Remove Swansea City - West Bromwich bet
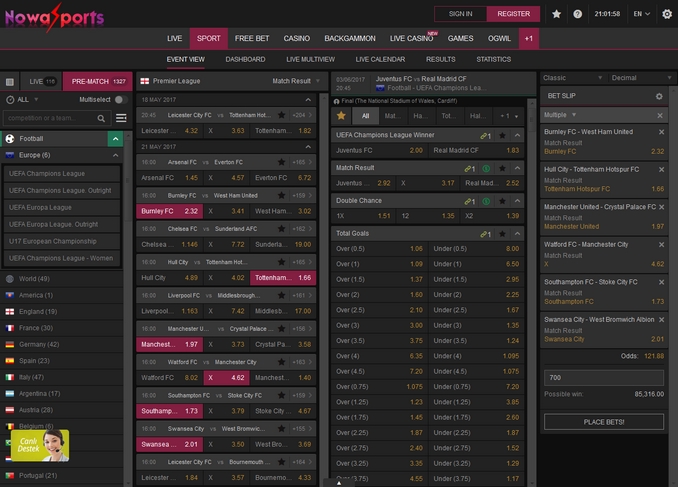The width and height of the screenshot is (678, 487). click(661, 320)
